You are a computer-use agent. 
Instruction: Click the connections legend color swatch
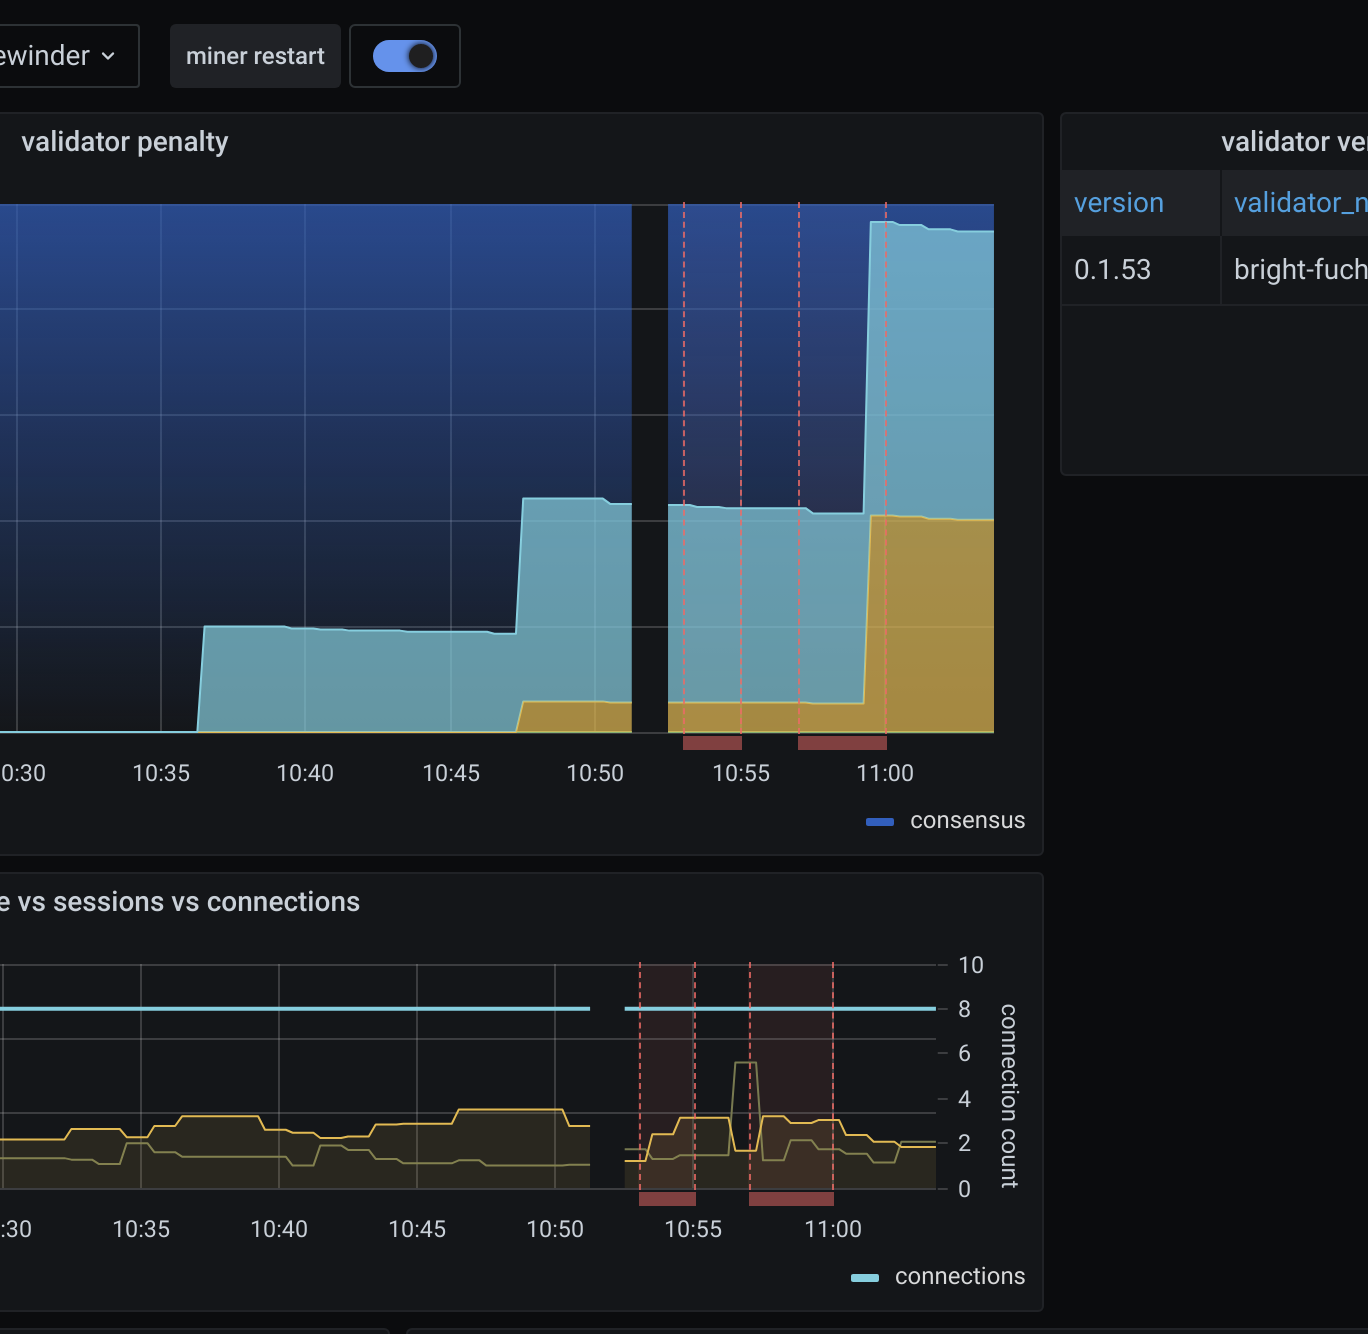[x=865, y=1278]
